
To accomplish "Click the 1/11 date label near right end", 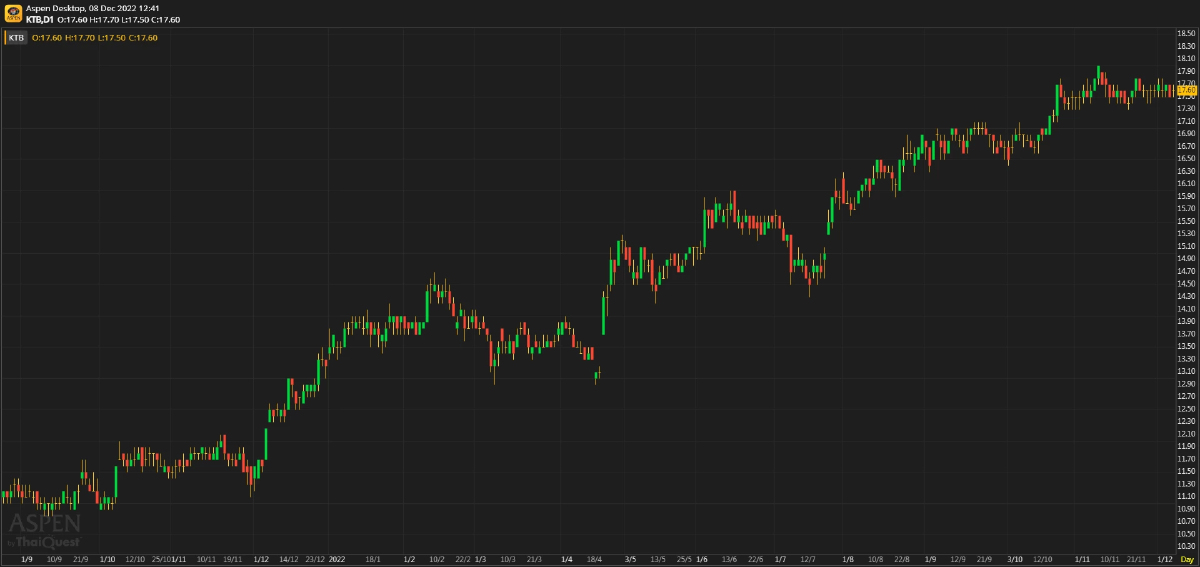I will tap(1082, 559).
